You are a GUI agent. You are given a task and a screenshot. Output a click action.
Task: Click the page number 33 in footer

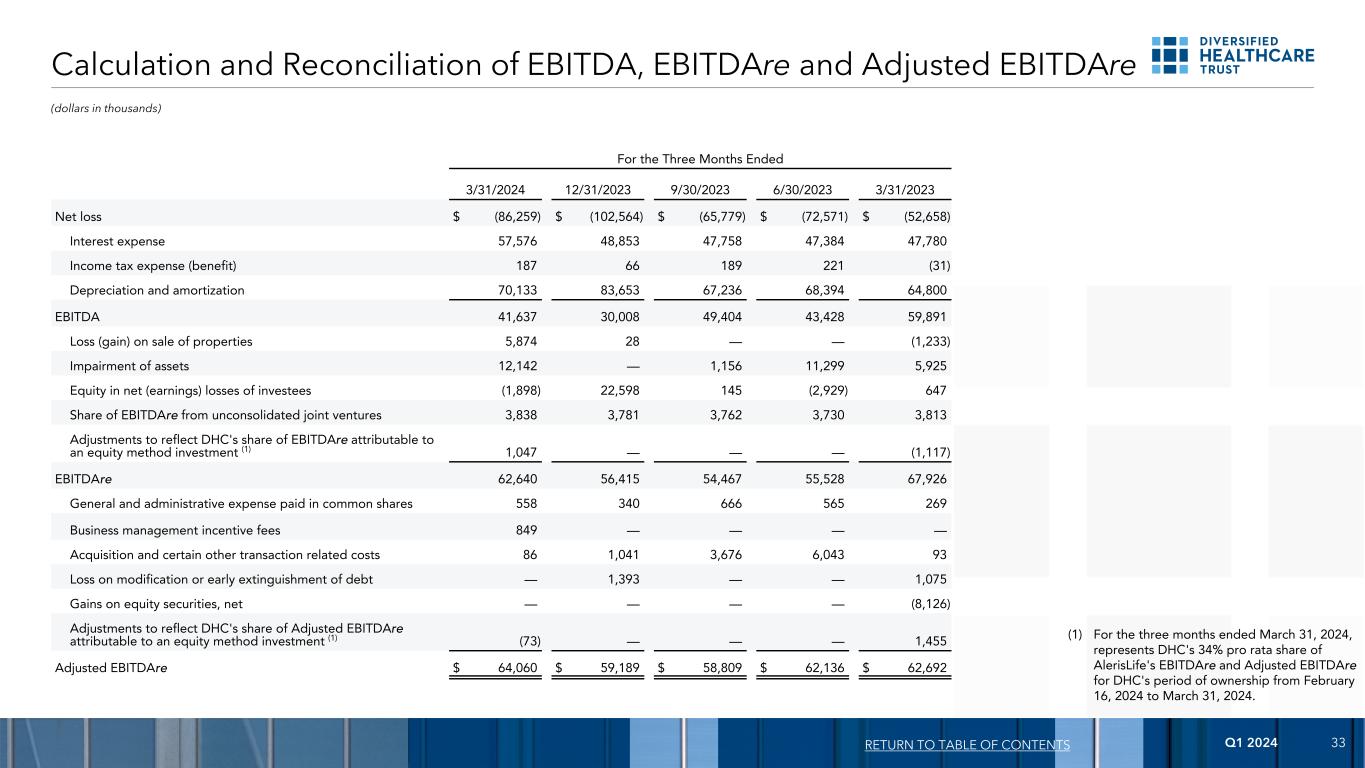click(x=1339, y=743)
